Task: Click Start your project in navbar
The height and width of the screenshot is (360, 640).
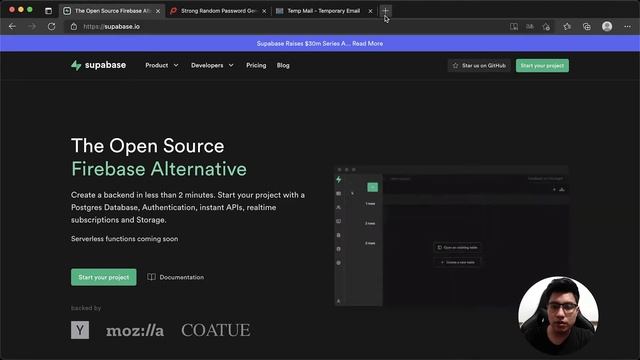Action: point(542,65)
